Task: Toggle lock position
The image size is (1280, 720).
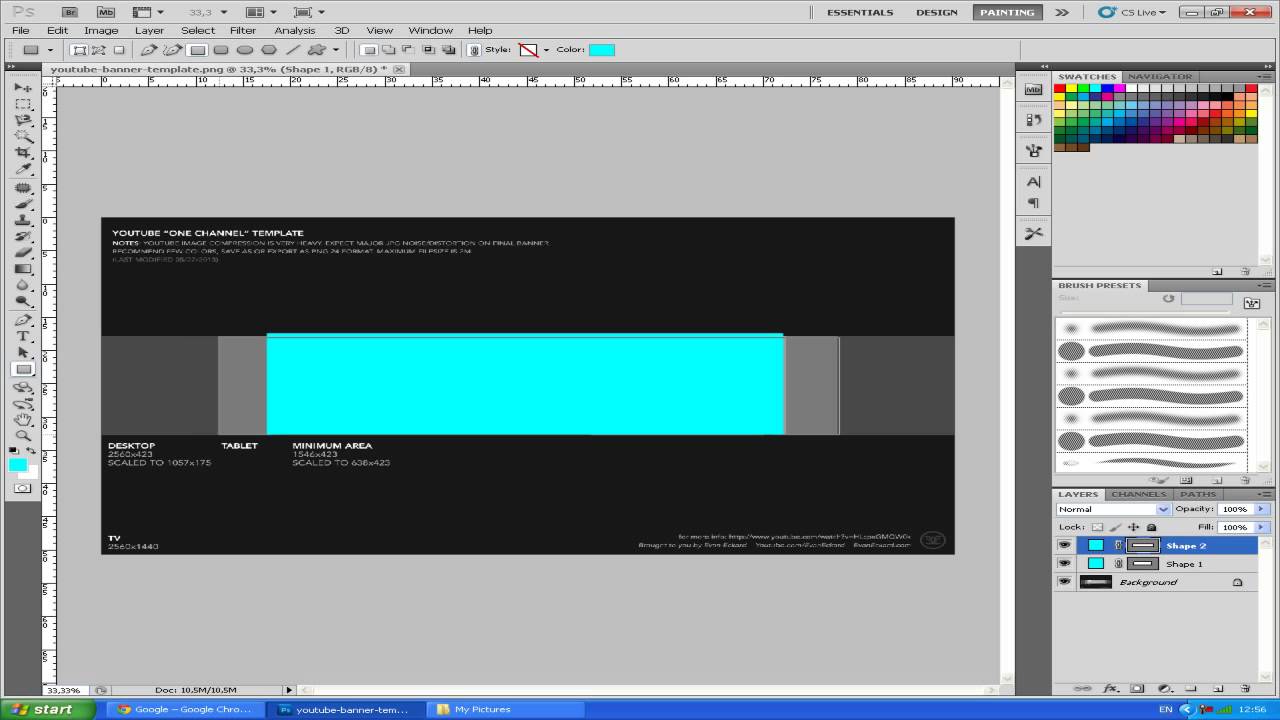Action: 1133,527
